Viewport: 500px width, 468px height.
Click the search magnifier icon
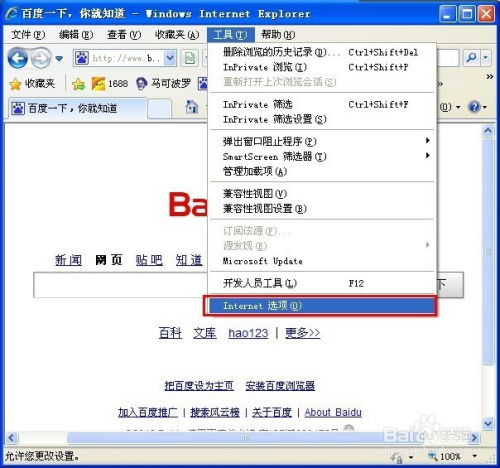coord(471,58)
